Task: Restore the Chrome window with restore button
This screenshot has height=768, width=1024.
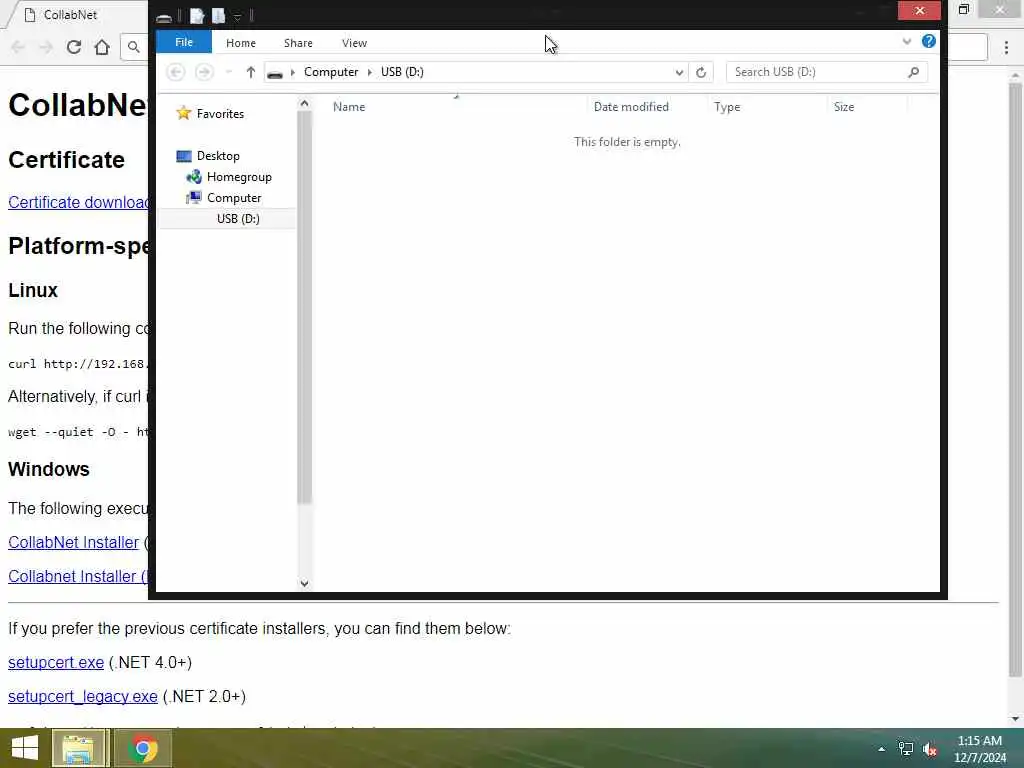Action: click(x=963, y=9)
